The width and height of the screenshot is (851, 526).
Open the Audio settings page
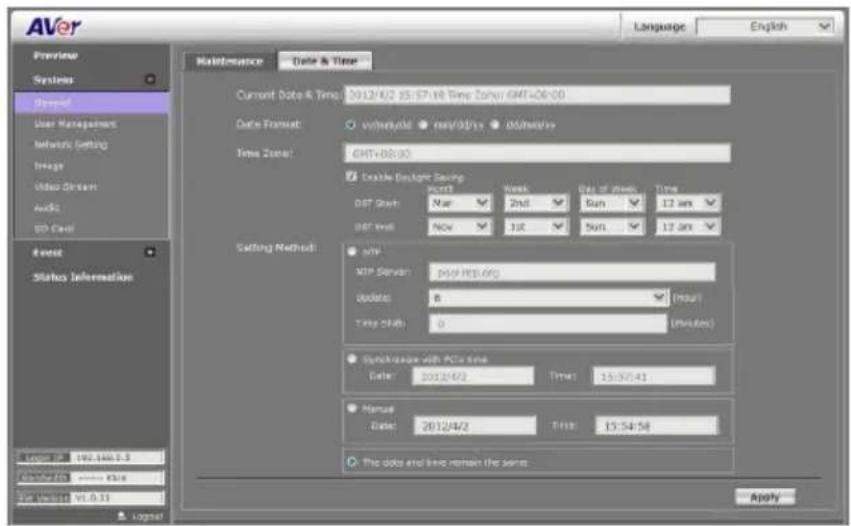click(x=47, y=208)
